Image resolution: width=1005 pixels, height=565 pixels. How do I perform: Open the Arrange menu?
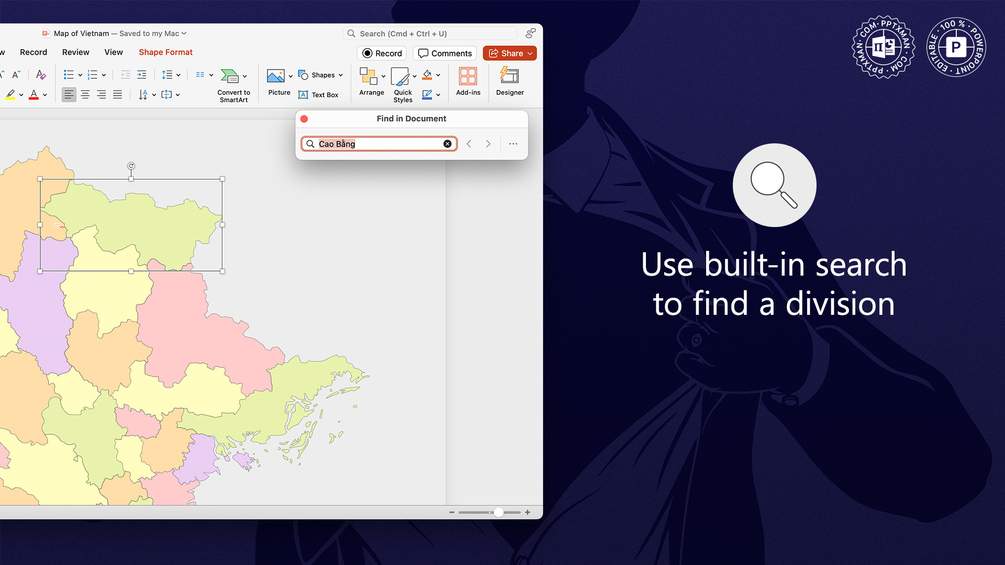[x=372, y=82]
